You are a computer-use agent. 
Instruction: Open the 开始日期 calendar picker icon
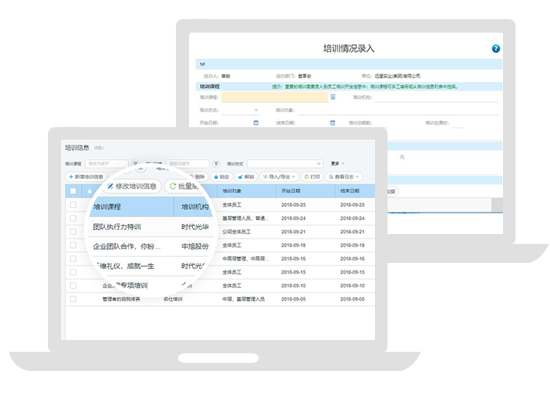pos(256,123)
